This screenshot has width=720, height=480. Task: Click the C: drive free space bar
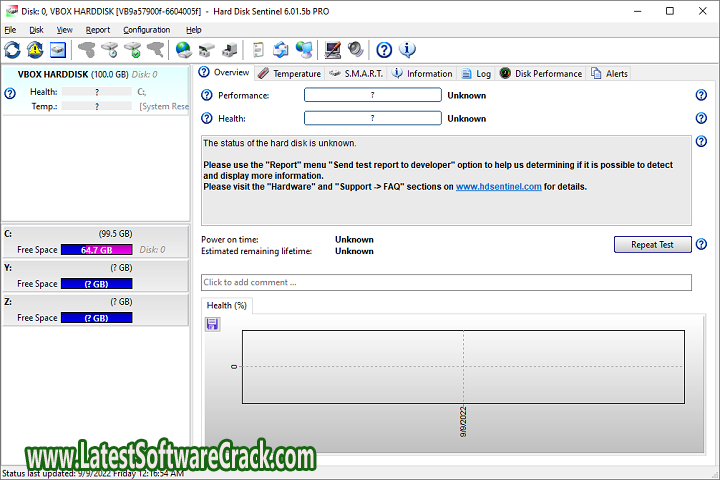point(95,250)
